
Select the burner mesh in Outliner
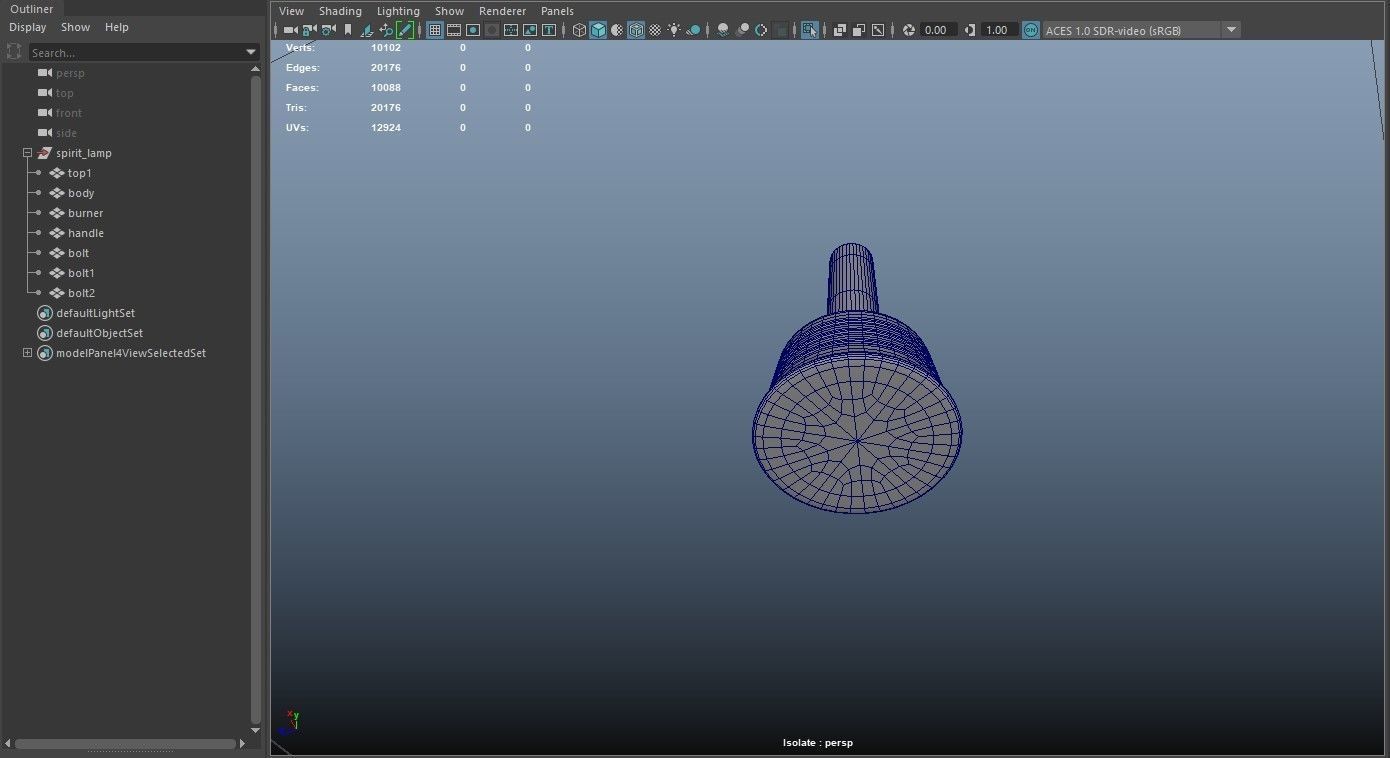[85, 213]
